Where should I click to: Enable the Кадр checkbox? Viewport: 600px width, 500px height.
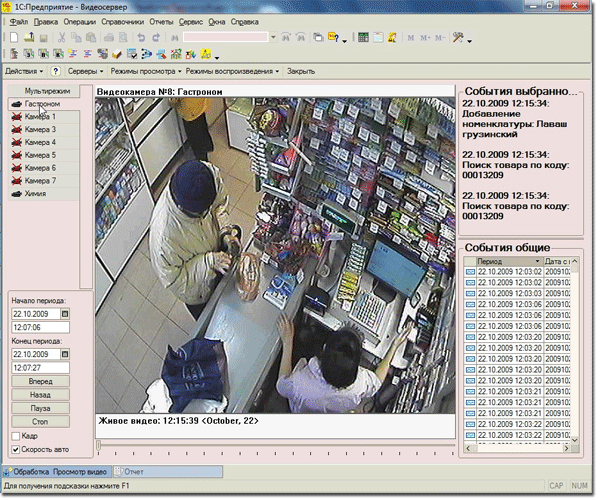click(15, 436)
